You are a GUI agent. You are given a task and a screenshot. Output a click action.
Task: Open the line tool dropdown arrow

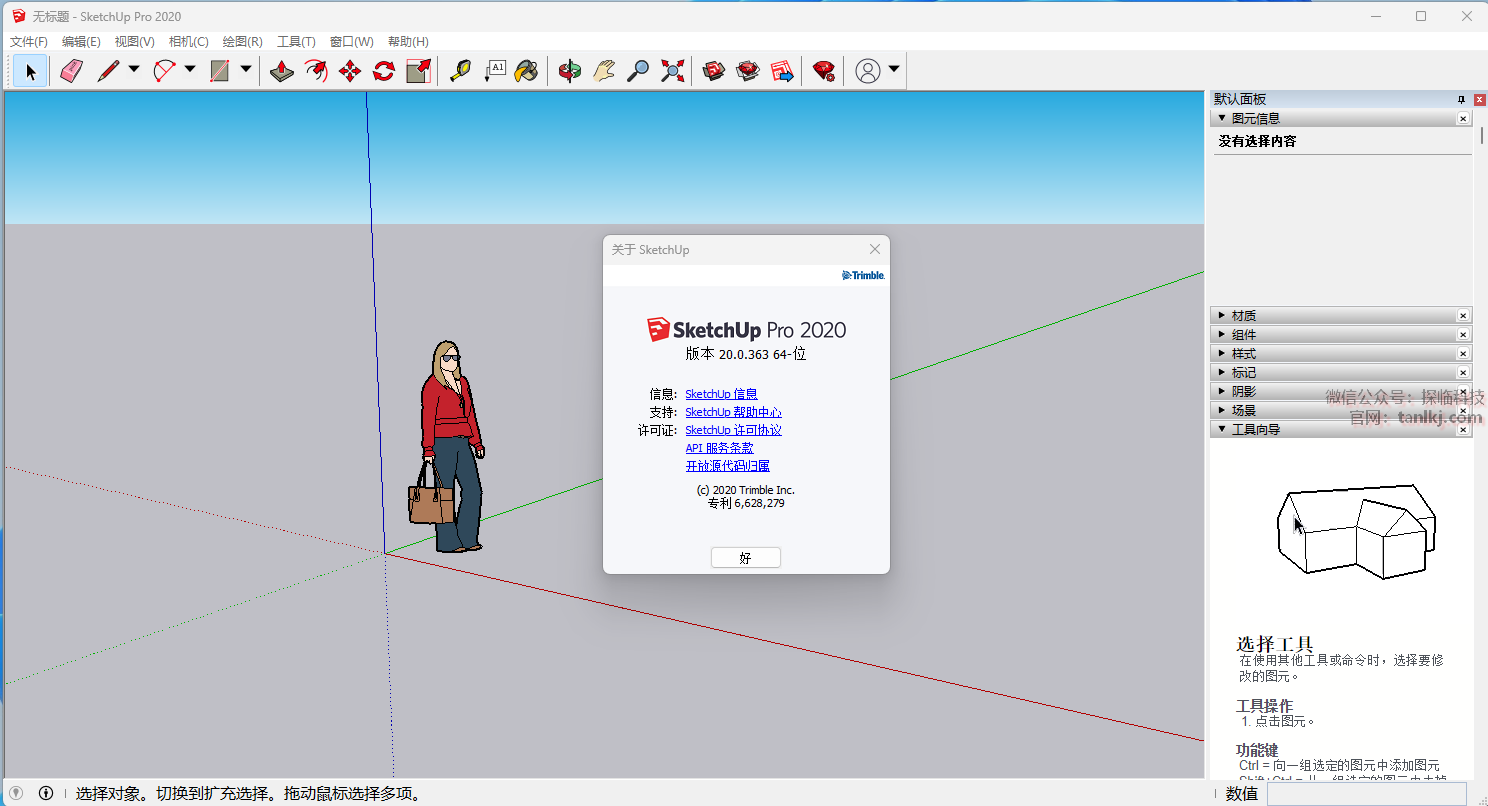coord(134,70)
